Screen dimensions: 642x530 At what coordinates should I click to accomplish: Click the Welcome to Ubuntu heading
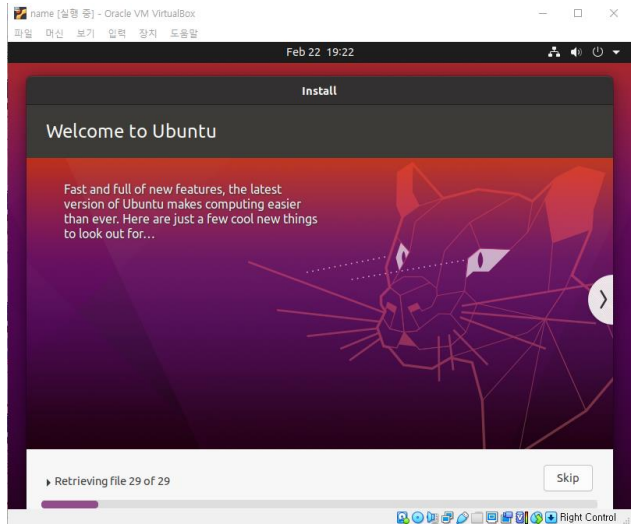(x=131, y=131)
